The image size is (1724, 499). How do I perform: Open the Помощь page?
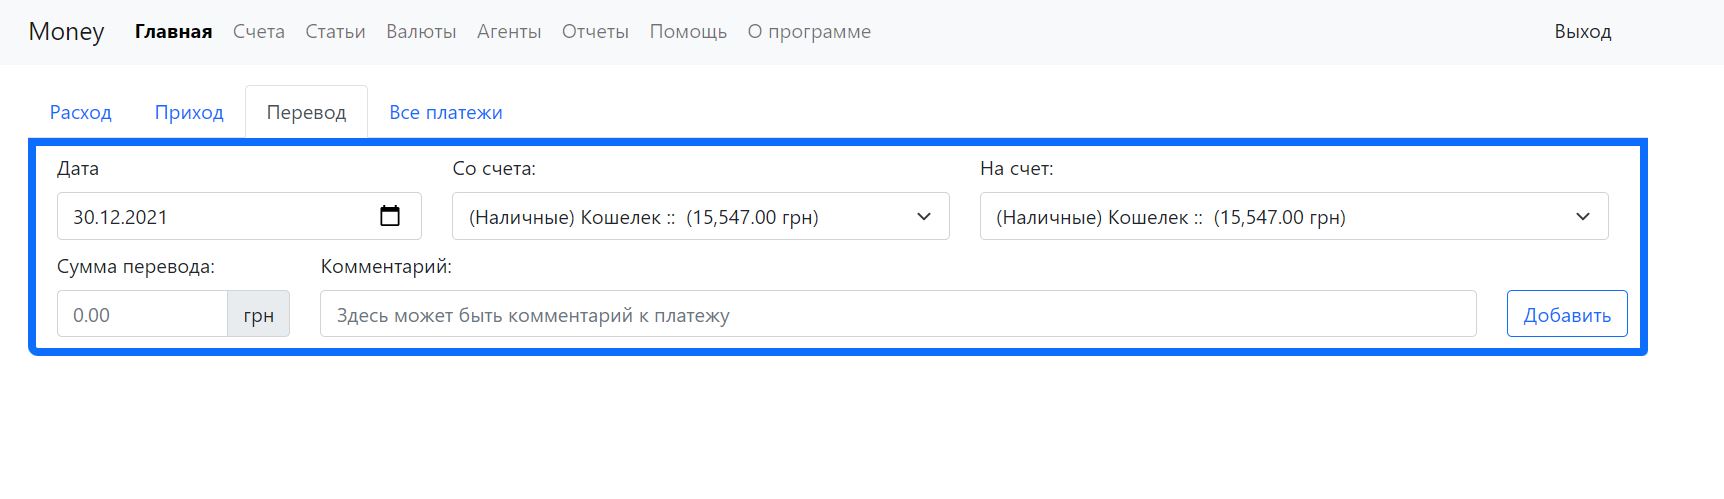(688, 32)
